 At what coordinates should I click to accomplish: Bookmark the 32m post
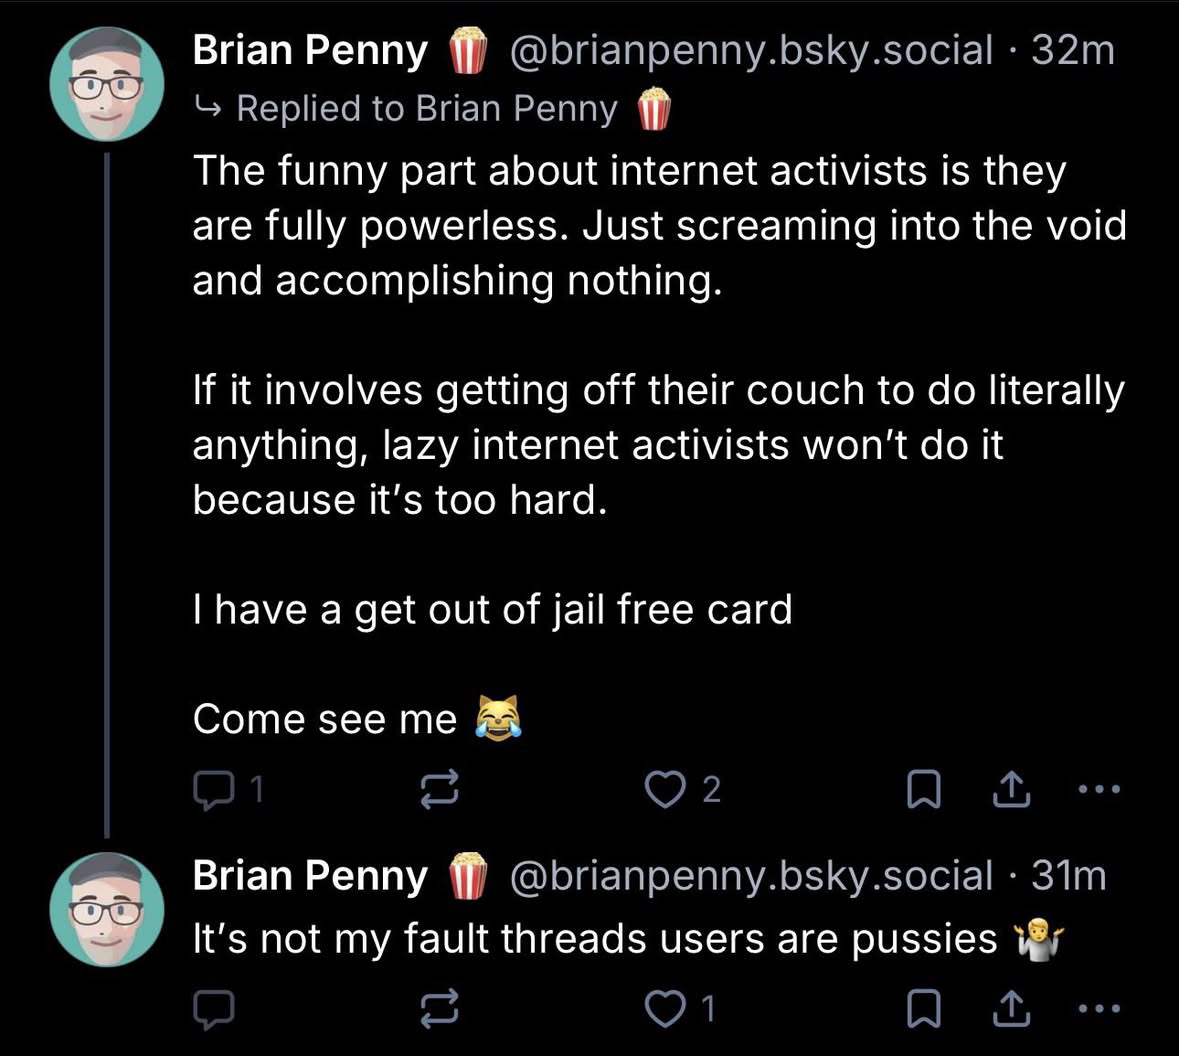click(x=921, y=790)
